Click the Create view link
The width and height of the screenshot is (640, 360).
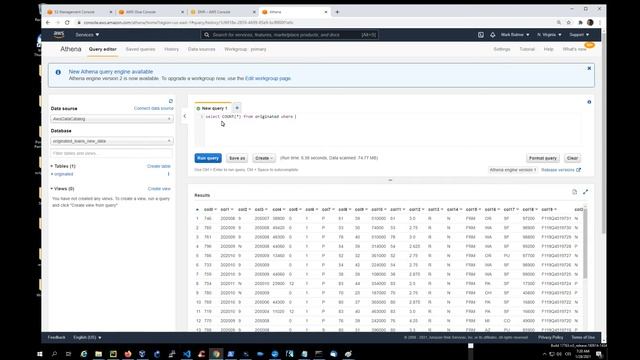(x=159, y=189)
